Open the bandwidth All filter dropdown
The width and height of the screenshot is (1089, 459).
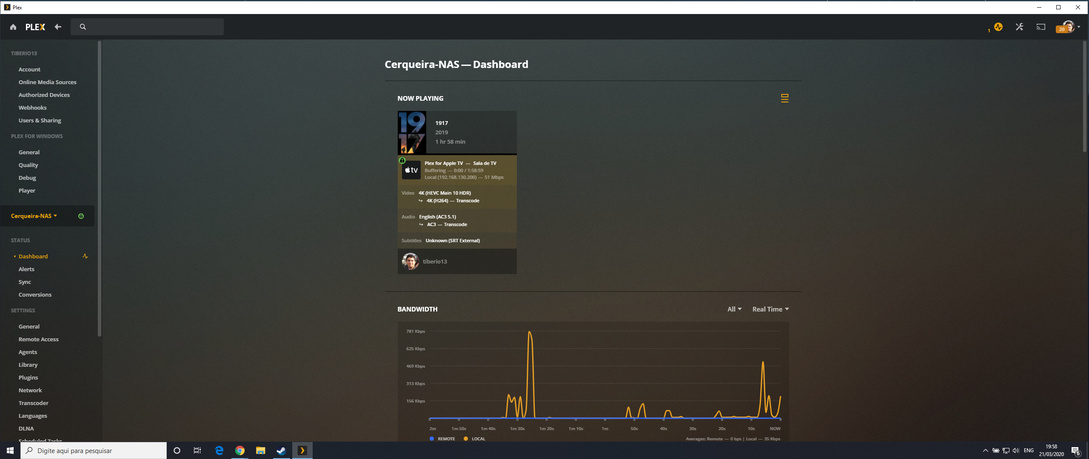(734, 309)
